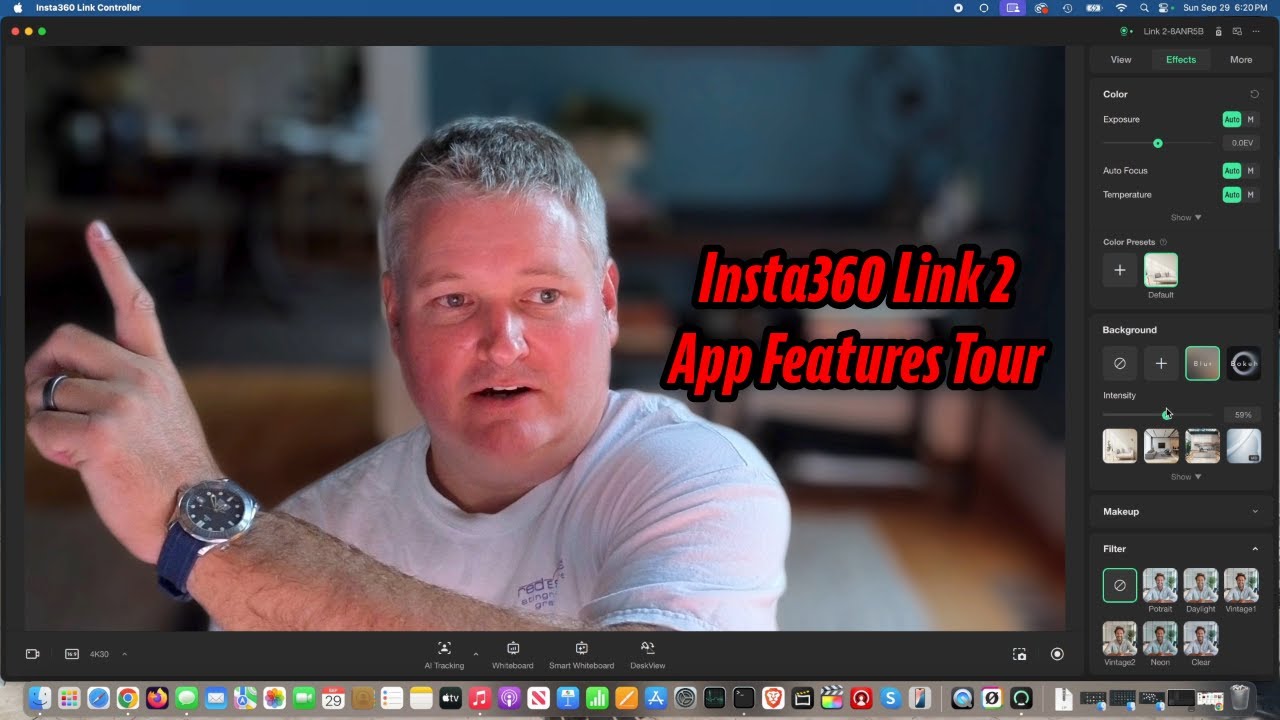Set Exposure to Auto
Viewport: 1280px width, 720px height.
pyautogui.click(x=1232, y=119)
